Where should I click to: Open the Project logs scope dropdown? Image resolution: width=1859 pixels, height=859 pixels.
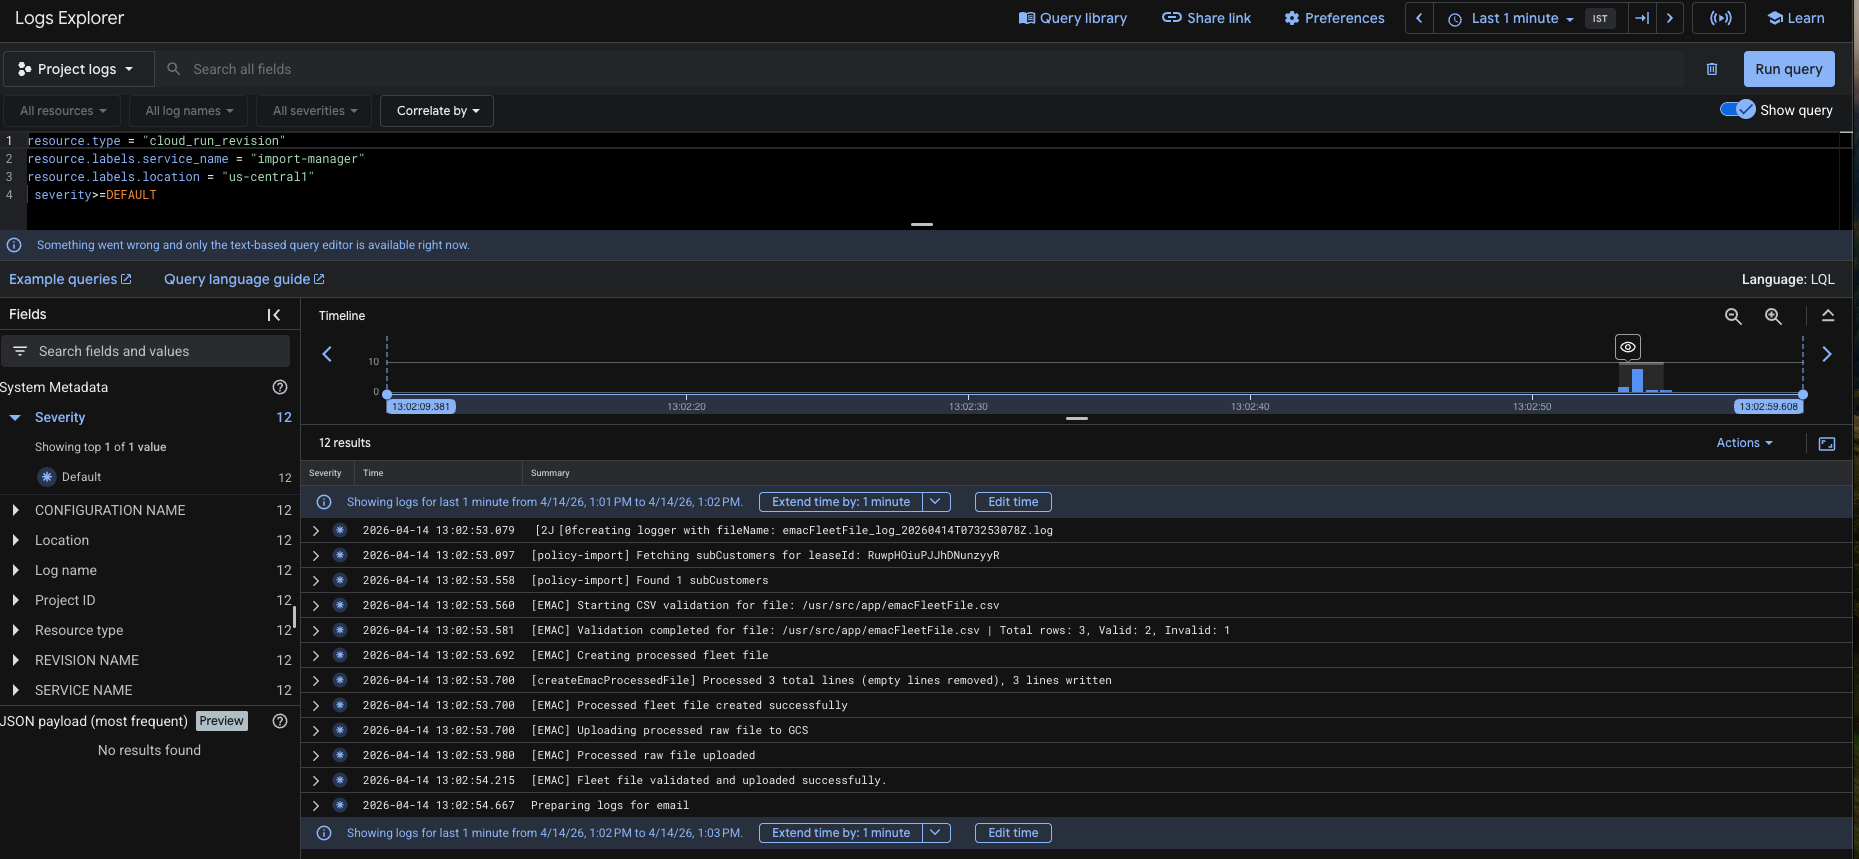pos(78,69)
